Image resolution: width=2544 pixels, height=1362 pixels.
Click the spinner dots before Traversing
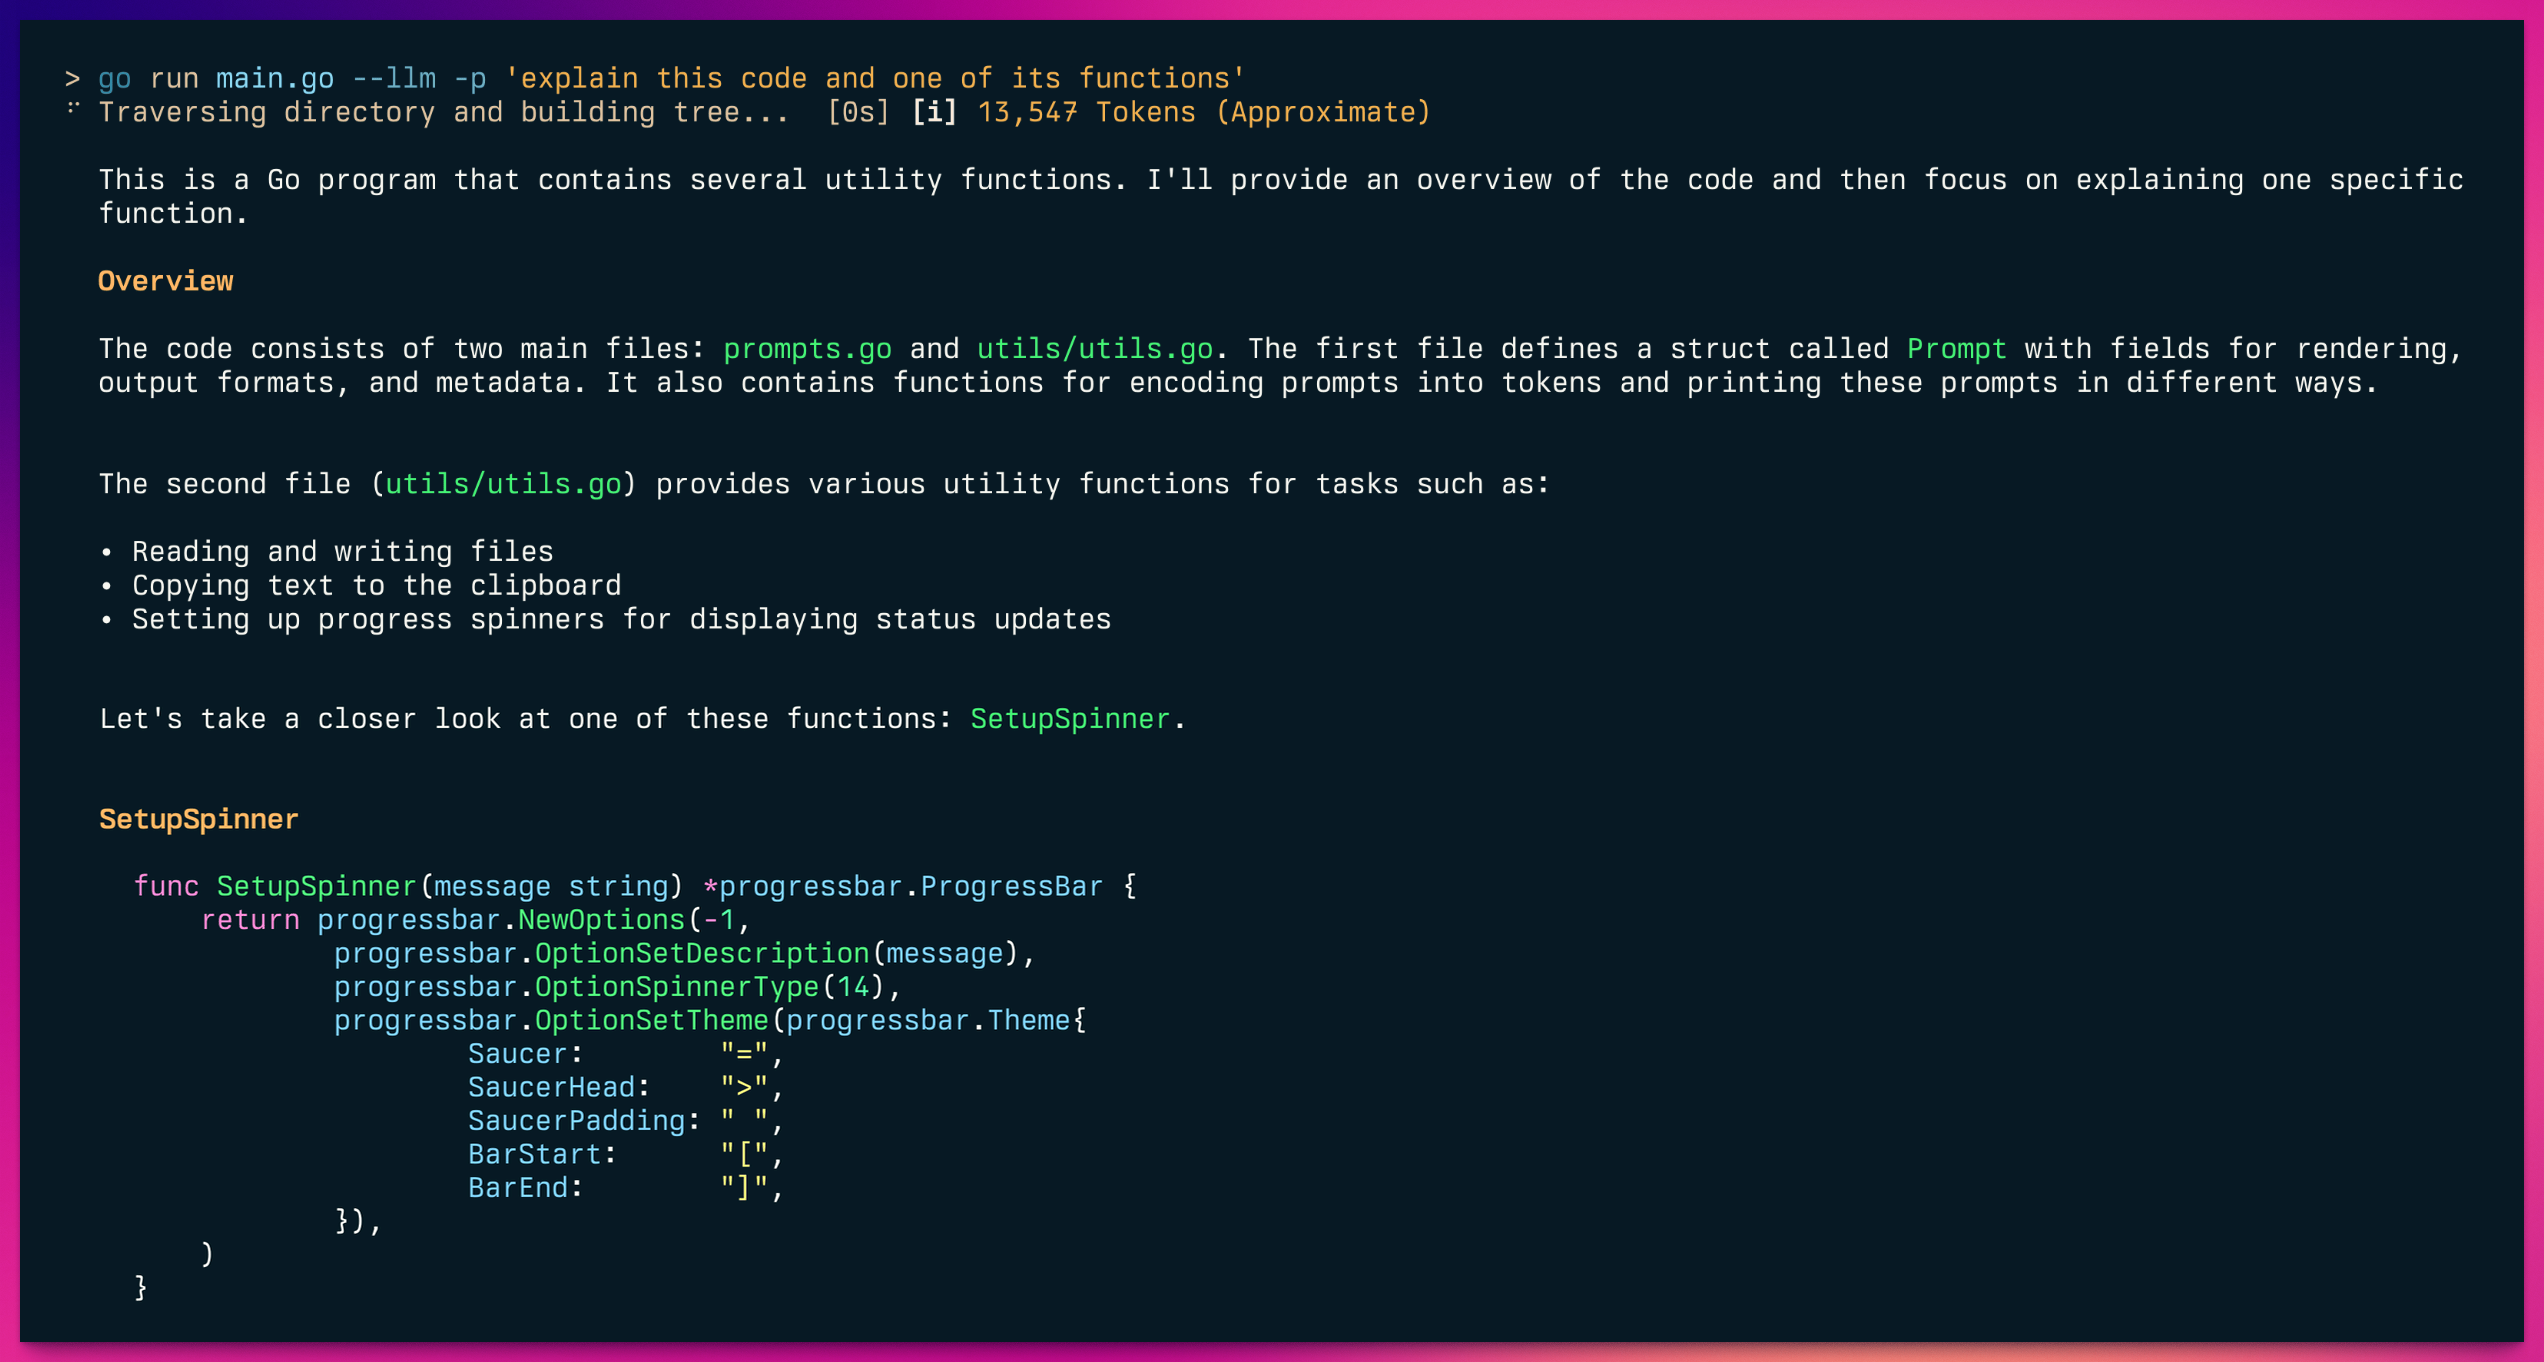72,108
